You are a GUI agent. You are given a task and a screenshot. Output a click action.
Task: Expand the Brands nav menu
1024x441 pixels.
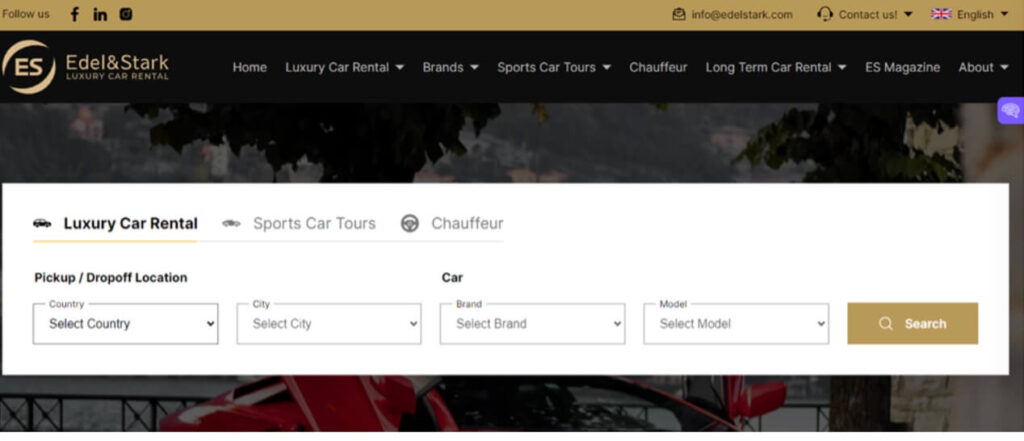(x=474, y=67)
